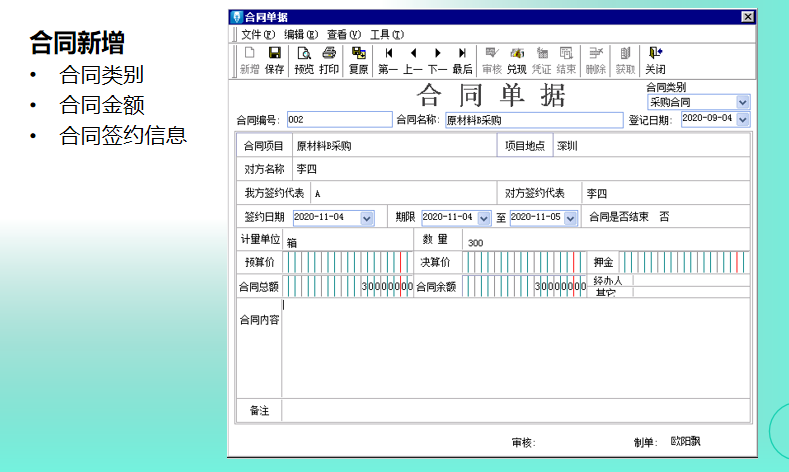The image size is (789, 472).
Task: Click the 合同单据 form heading
Action: (x=492, y=95)
